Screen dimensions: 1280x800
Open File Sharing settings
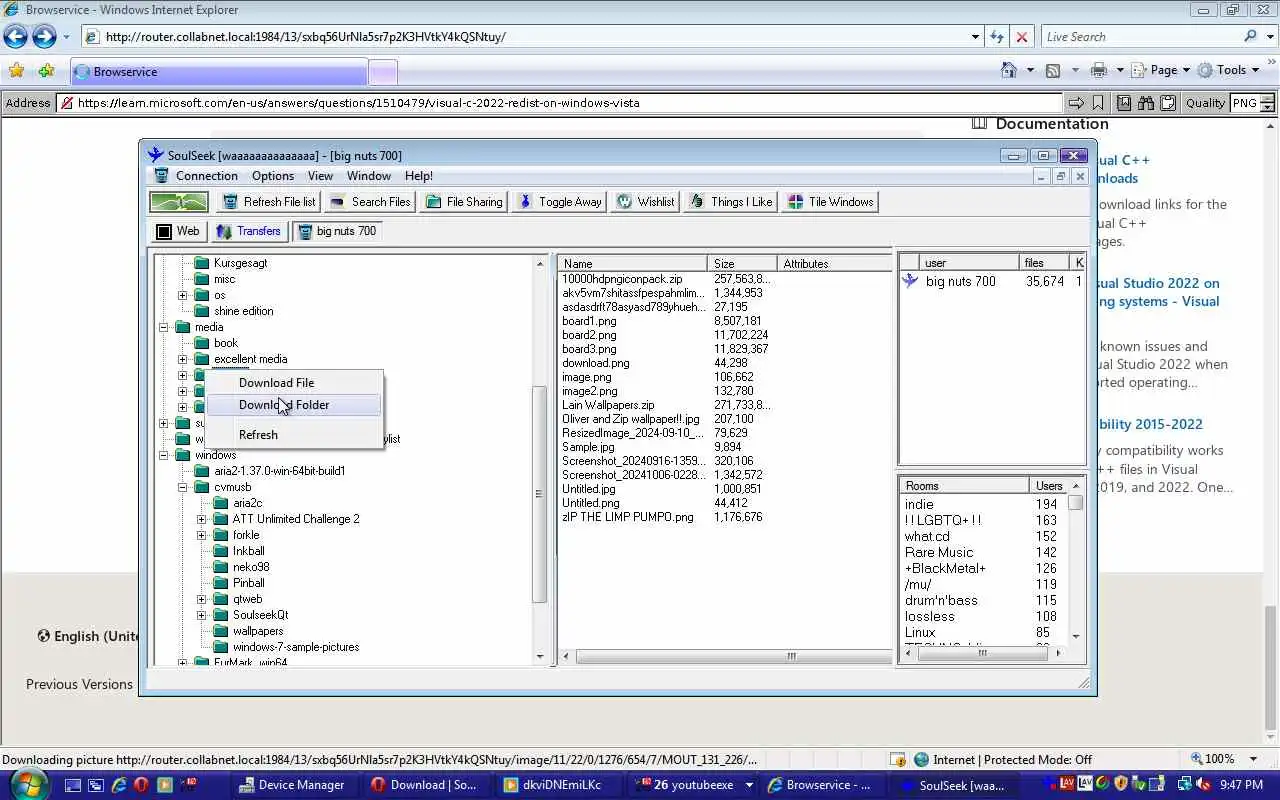point(464,202)
